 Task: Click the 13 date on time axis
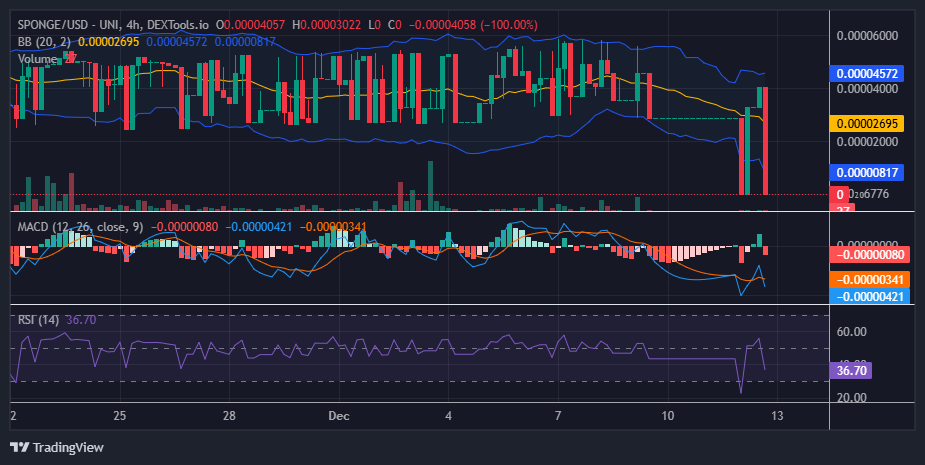pyautogui.click(x=778, y=415)
